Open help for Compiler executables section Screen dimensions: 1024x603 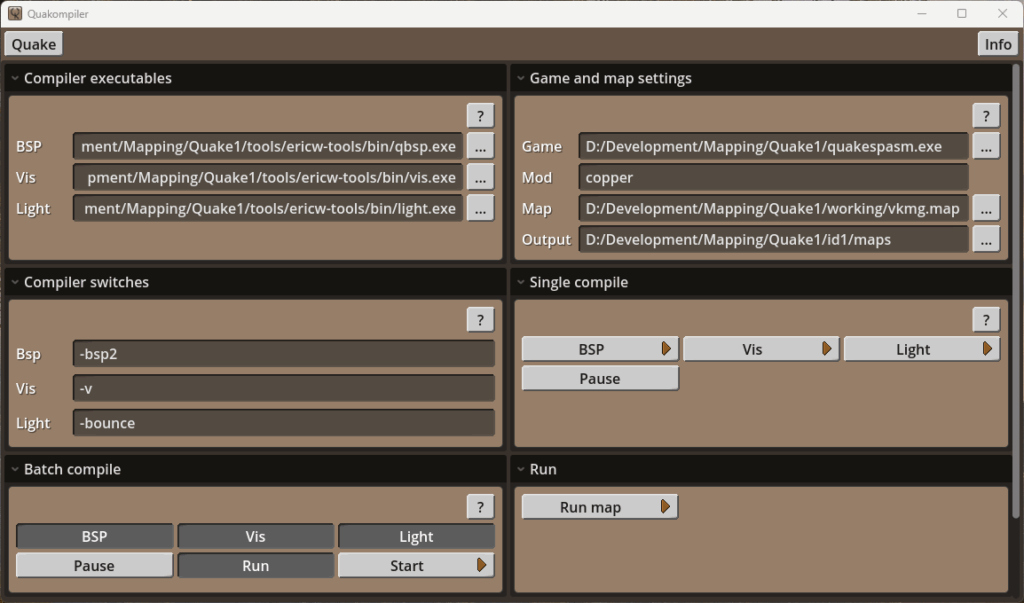point(480,116)
